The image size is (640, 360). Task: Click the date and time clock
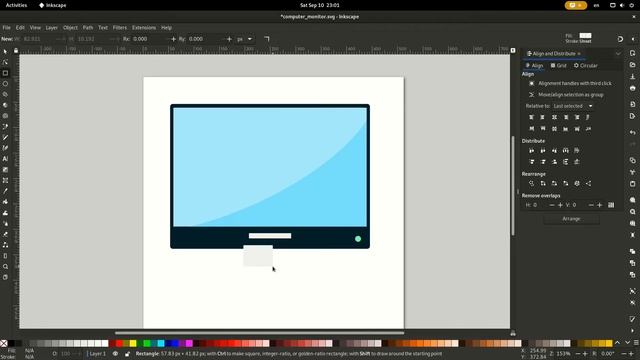[x=320, y=5]
